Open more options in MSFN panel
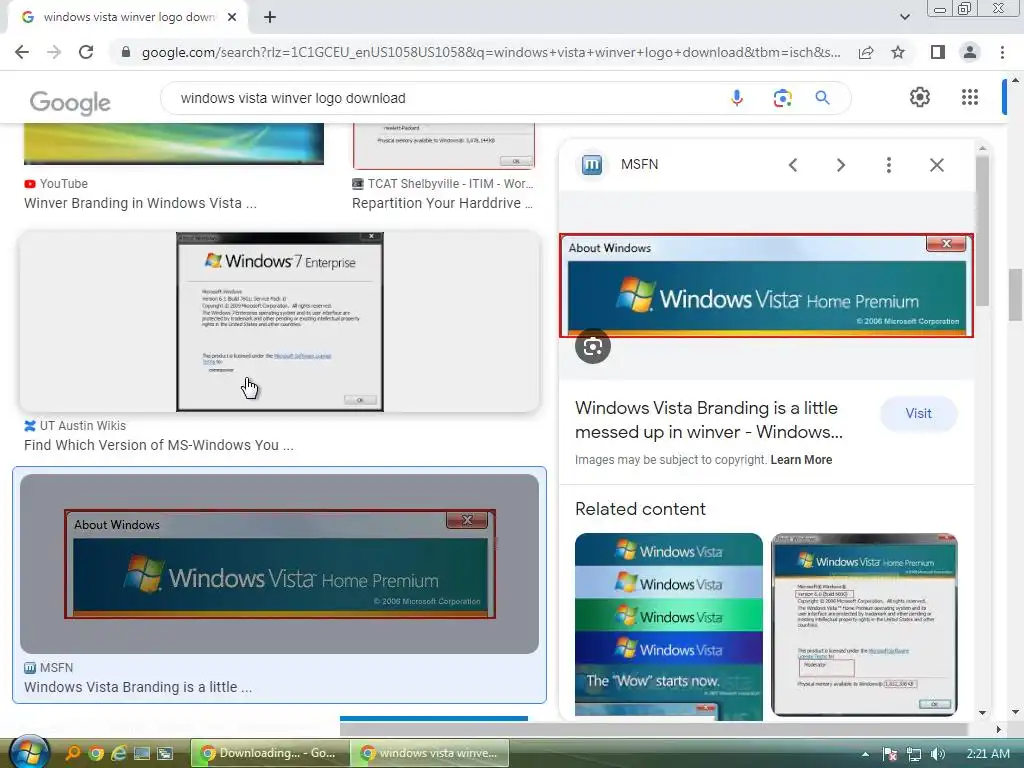The height and width of the screenshot is (768, 1024). pos(889,165)
